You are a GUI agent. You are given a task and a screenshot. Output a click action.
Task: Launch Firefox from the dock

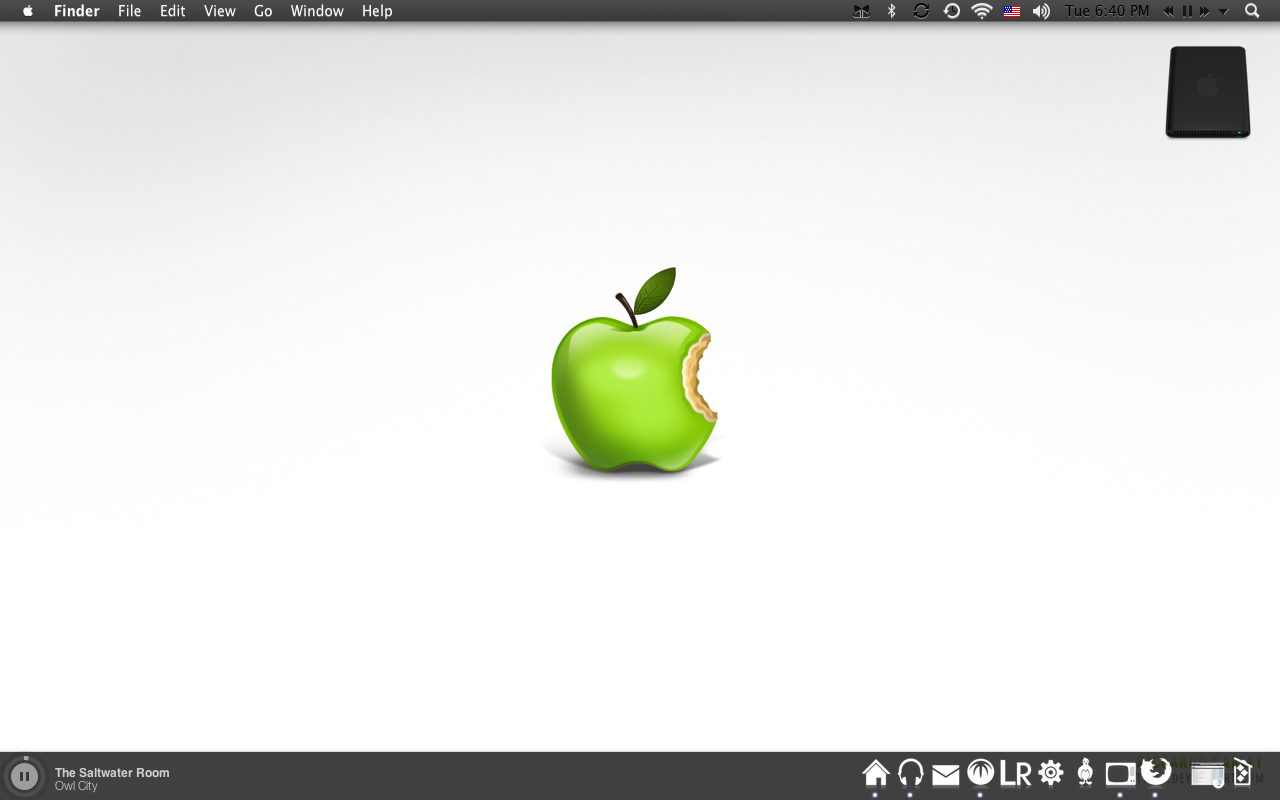pos(1155,770)
